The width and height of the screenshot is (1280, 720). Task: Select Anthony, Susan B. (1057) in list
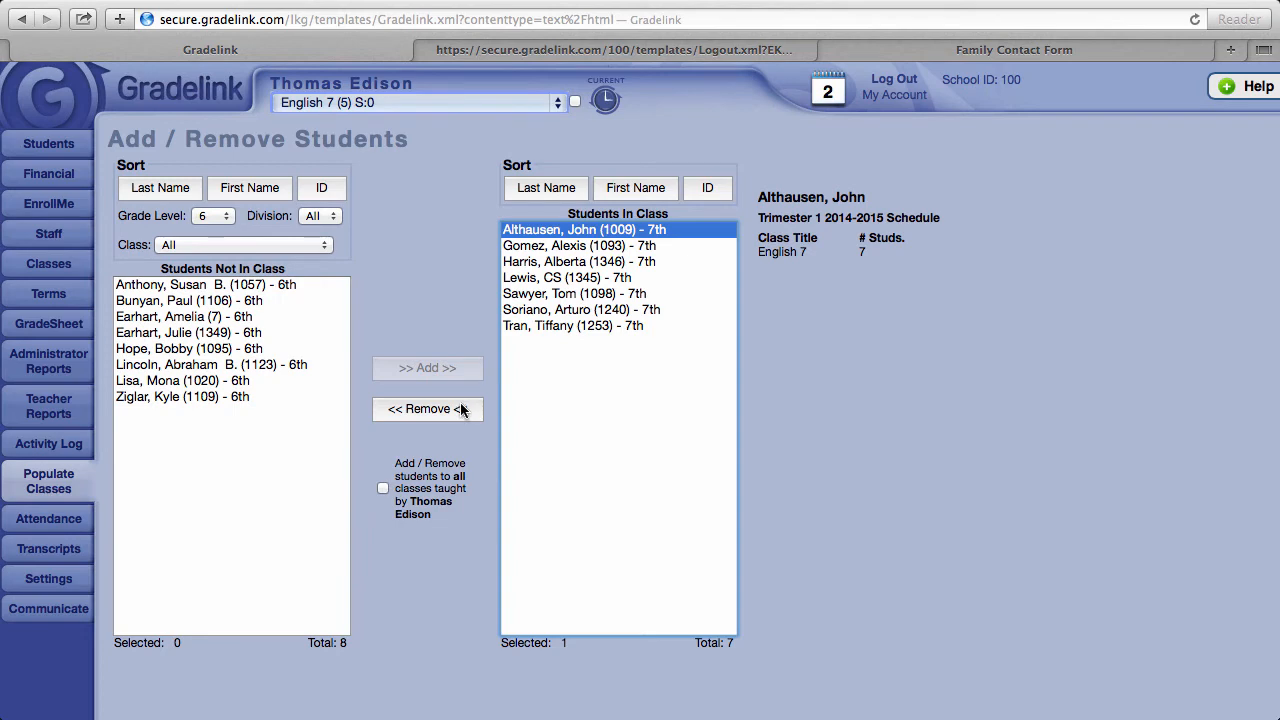point(232,285)
